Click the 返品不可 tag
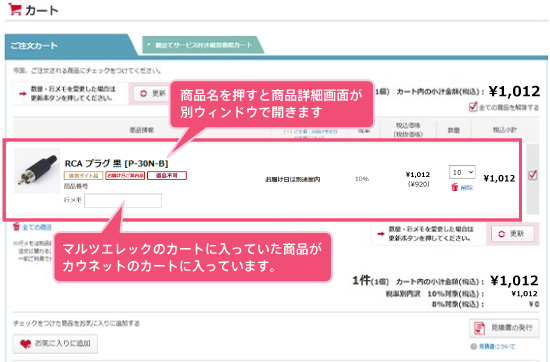This screenshot has height=362, width=550. coord(167,175)
